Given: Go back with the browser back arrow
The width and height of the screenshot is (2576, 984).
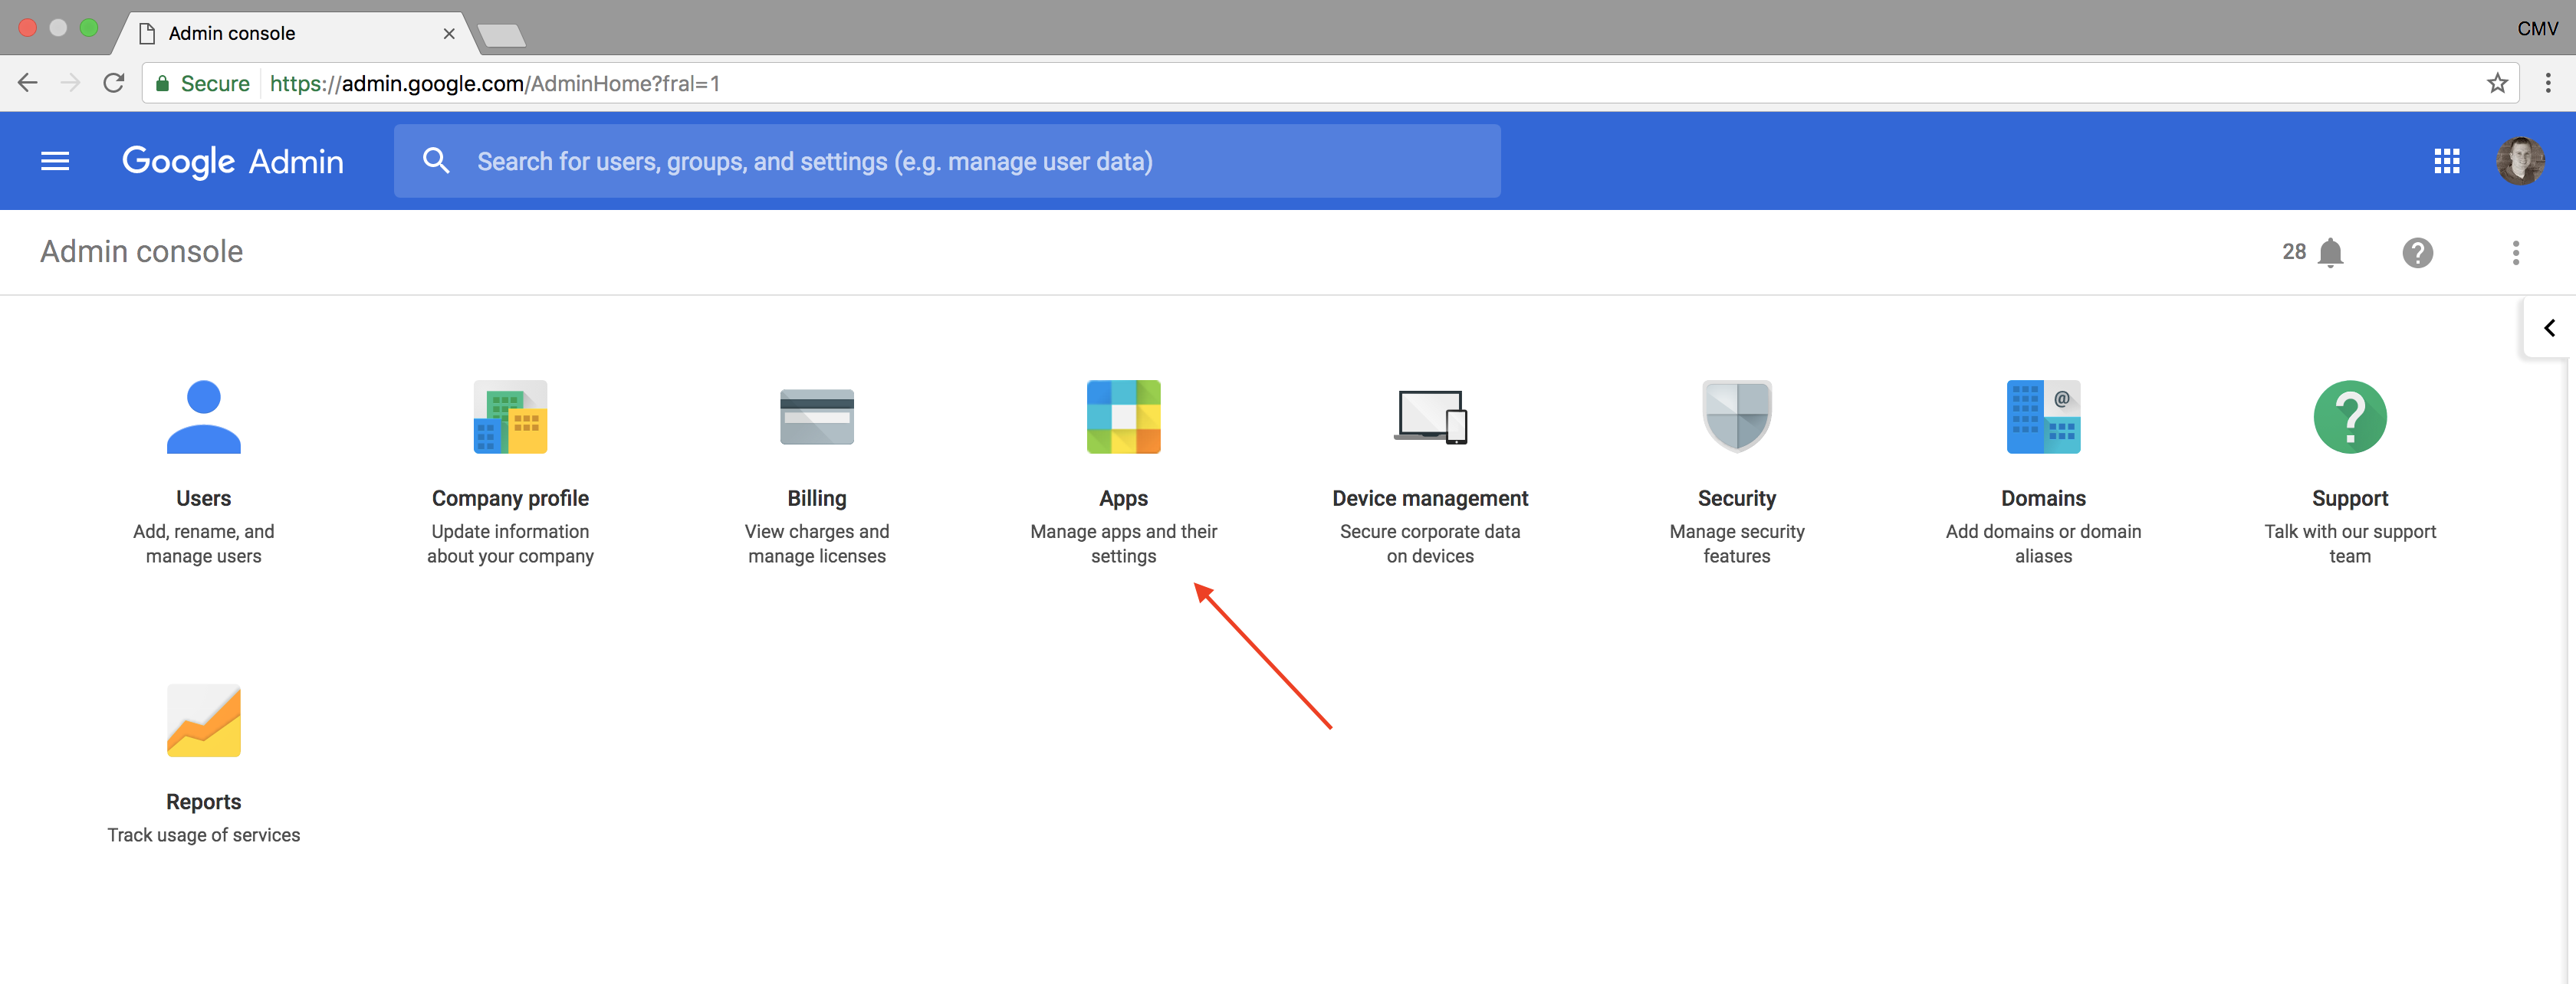Looking at the screenshot, I should [x=28, y=83].
